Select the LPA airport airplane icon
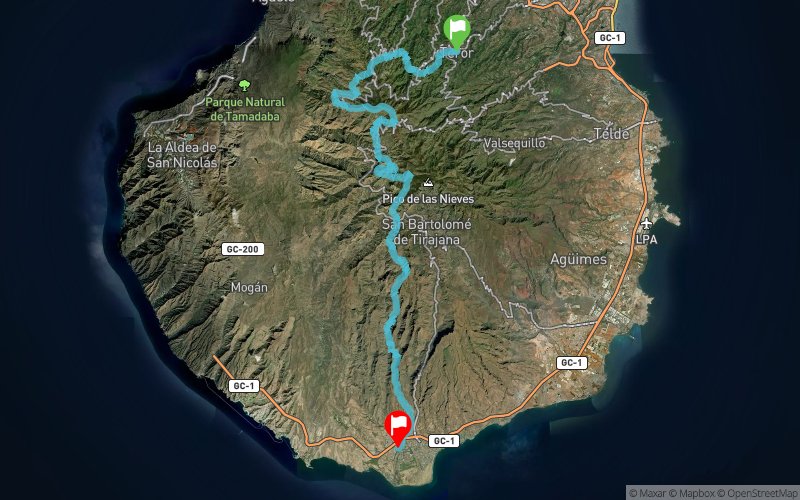The width and height of the screenshot is (800, 500). (x=646, y=224)
